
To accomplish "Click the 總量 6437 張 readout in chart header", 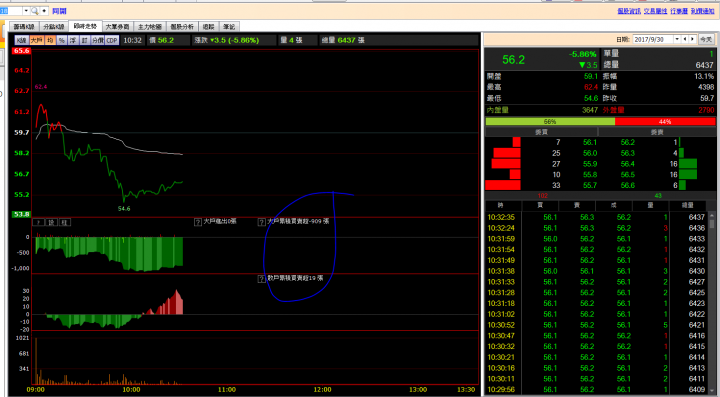I will tap(343, 40).
